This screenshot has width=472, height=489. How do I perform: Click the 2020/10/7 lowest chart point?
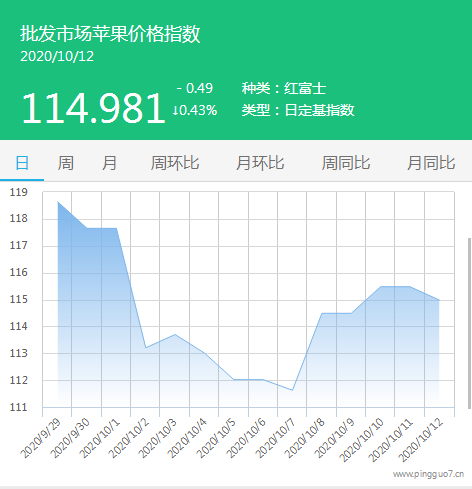292,390
